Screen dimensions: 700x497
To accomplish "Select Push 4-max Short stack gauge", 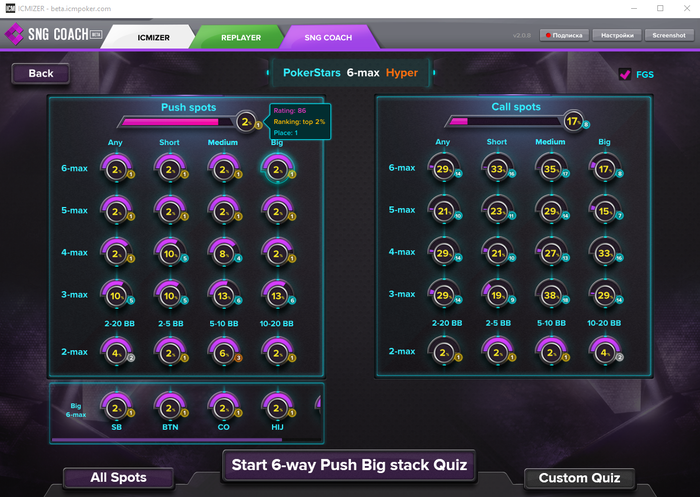I will tap(171, 253).
